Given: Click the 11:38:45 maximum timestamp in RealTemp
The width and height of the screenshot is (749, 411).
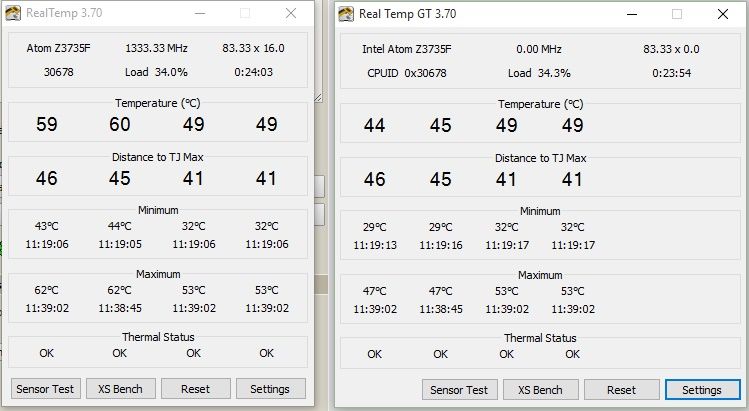Looking at the screenshot, I should (120, 308).
